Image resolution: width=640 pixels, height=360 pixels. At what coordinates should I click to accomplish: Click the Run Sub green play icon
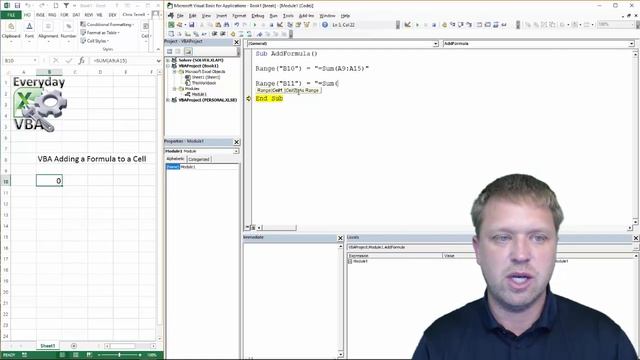pyautogui.click(x=254, y=25)
